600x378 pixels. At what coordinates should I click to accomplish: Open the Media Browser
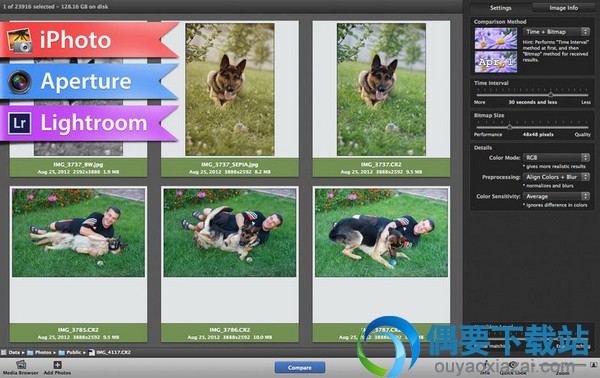(x=21, y=367)
